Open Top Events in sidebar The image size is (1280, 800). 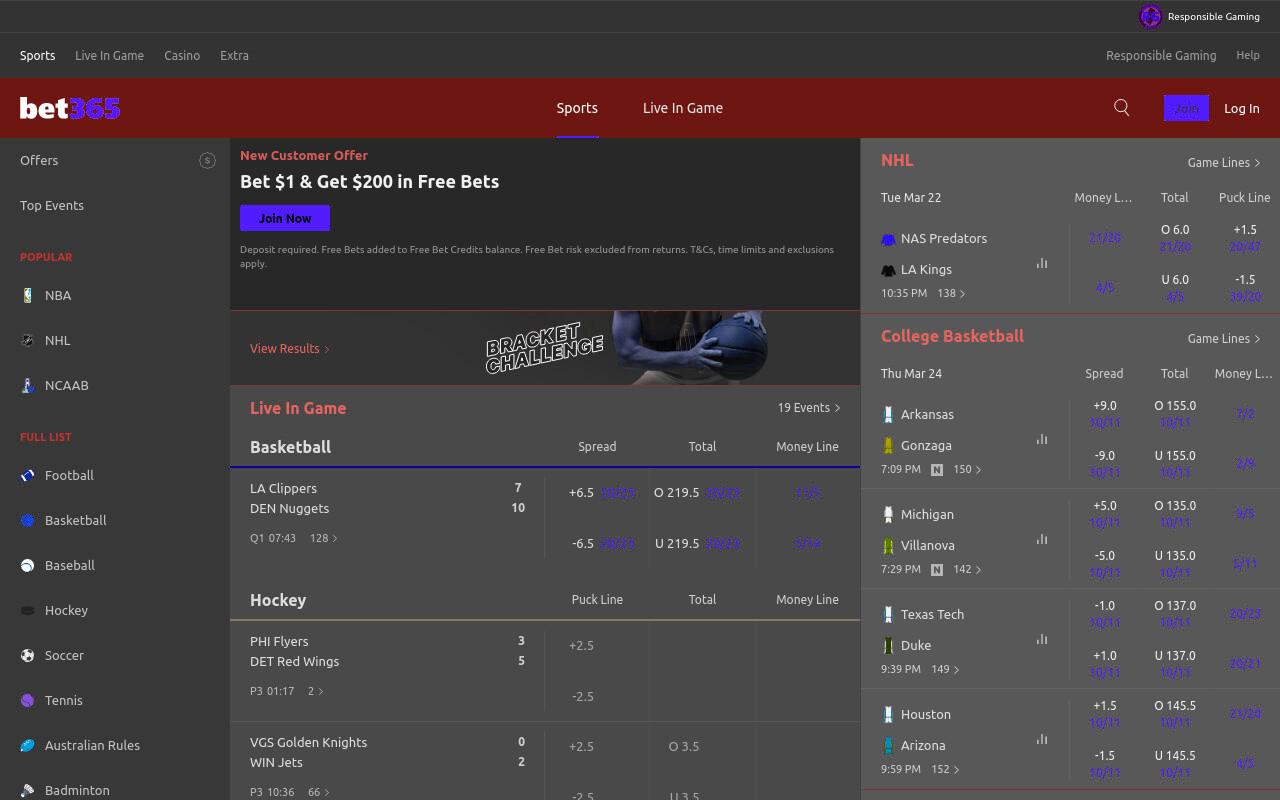[52, 205]
